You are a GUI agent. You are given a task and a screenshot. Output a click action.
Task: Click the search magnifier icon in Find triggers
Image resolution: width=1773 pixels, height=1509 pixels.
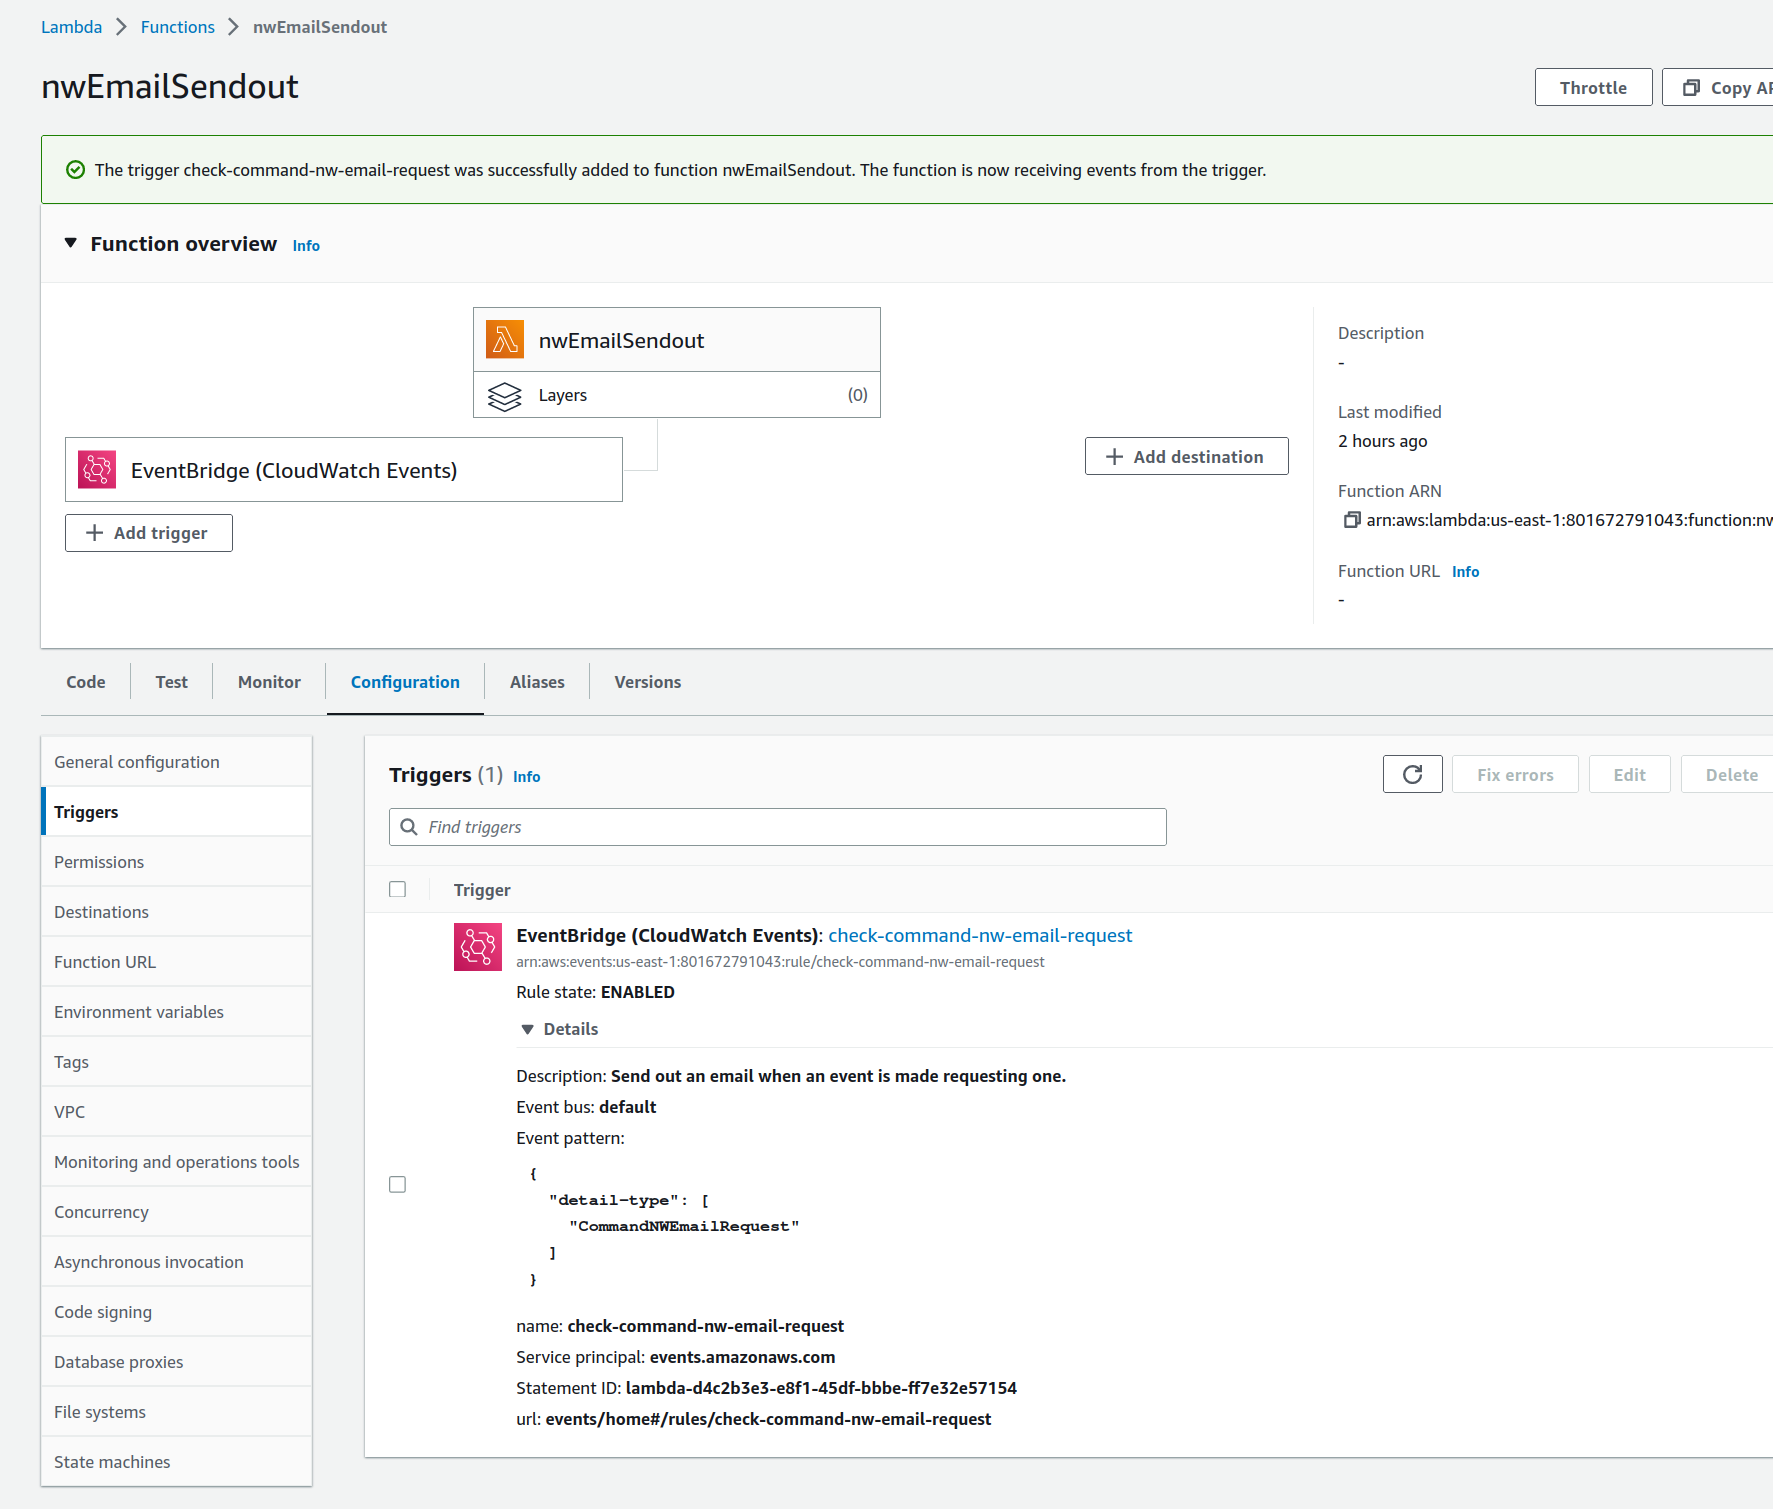pos(409,827)
